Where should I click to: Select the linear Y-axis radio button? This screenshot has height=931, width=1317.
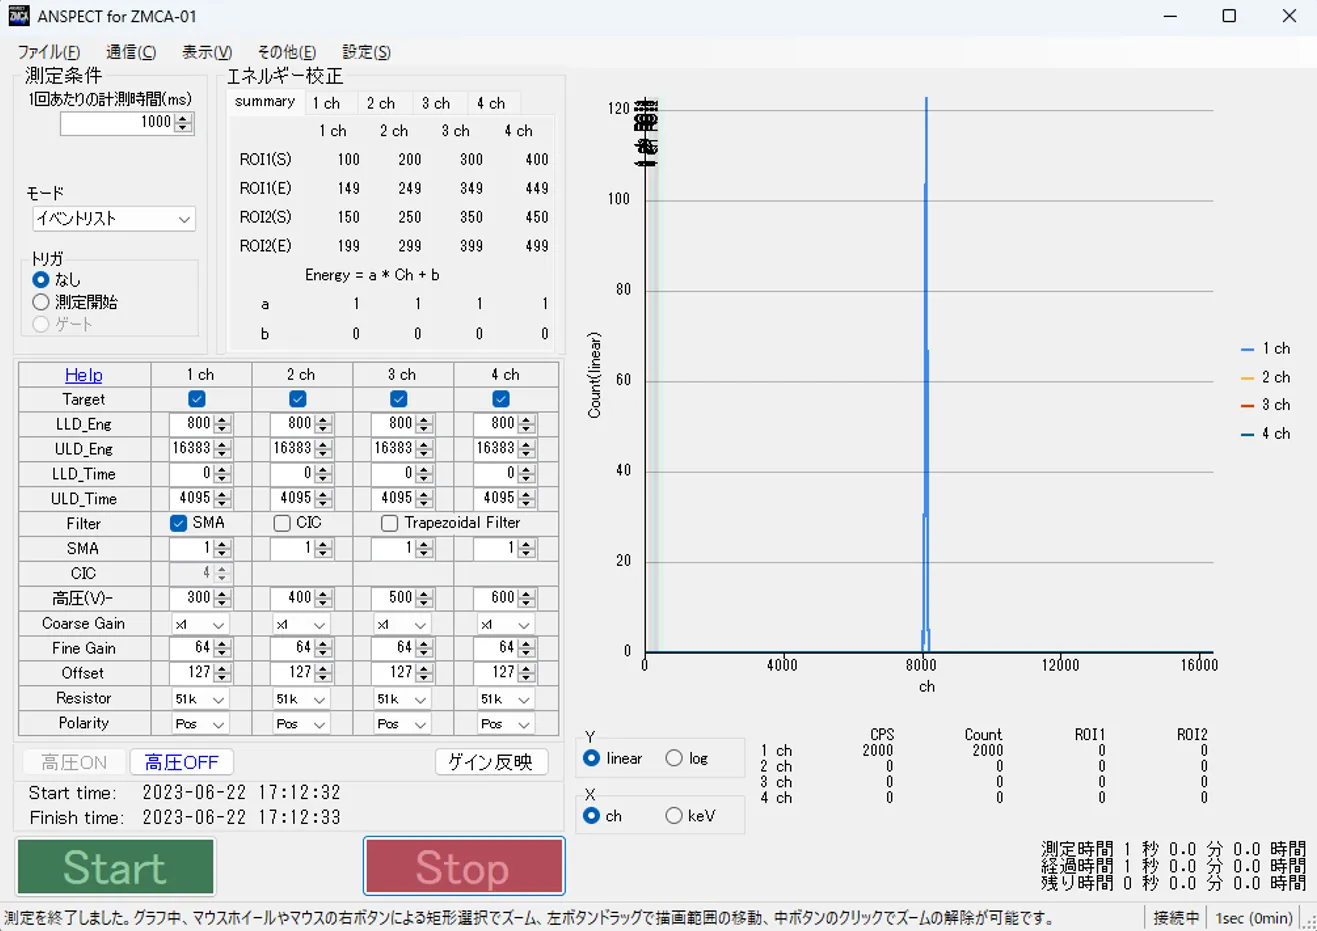point(592,758)
